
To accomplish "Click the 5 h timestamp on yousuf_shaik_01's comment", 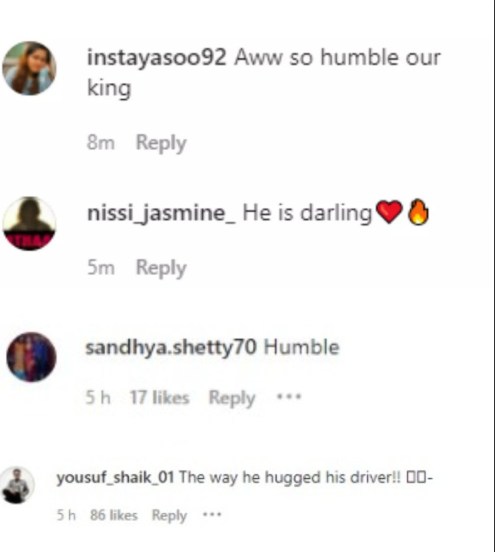I will tap(66, 515).
